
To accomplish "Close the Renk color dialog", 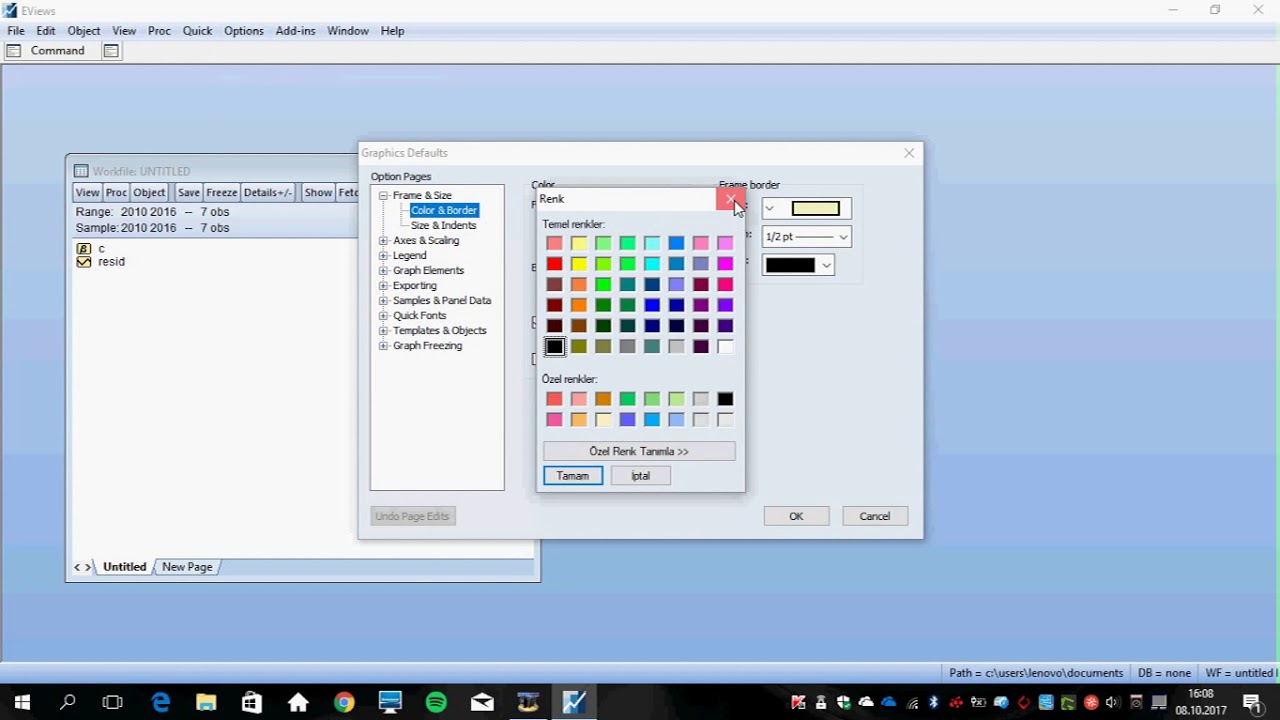I will [730, 199].
